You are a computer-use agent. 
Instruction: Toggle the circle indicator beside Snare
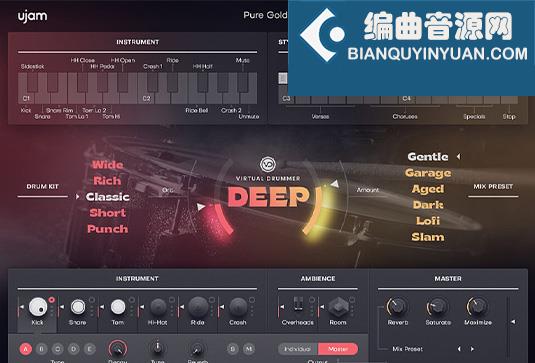pyautogui.click(x=92, y=300)
